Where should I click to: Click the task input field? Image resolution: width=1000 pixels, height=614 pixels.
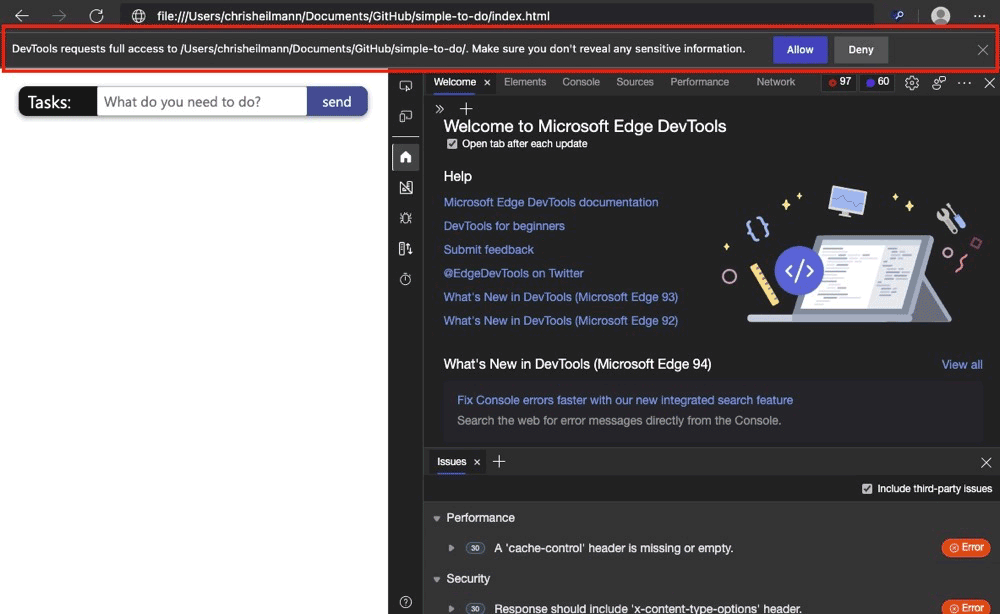pyautogui.click(x=200, y=101)
